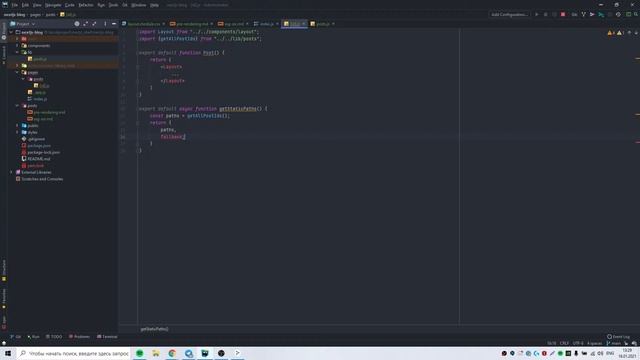Select opened file in Project tree
The image size is (640, 360).
tap(77, 24)
